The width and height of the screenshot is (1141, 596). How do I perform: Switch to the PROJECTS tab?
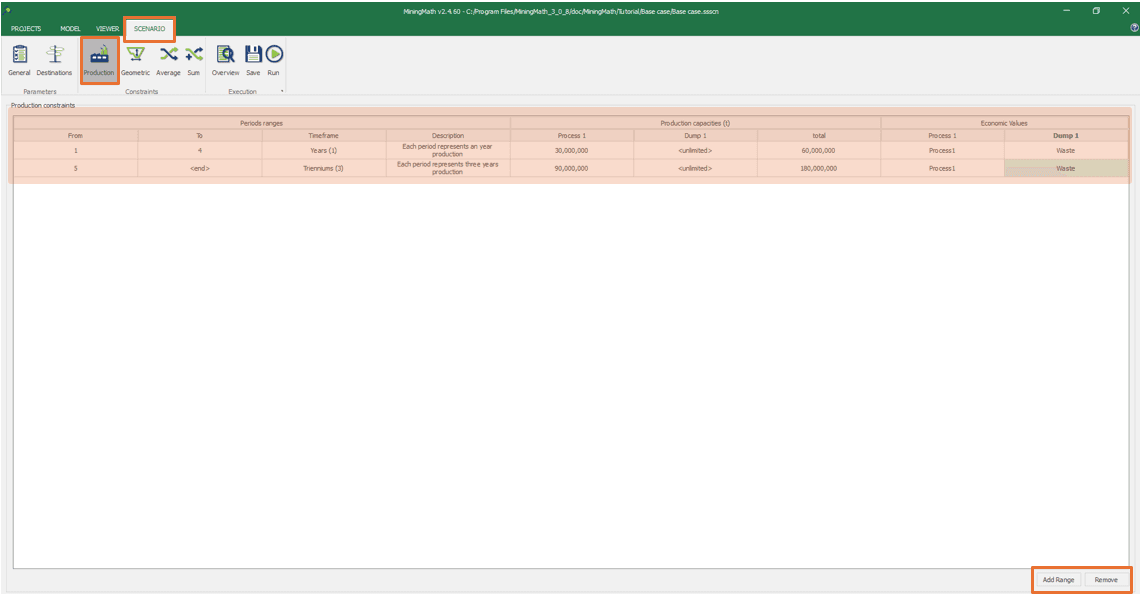26,28
